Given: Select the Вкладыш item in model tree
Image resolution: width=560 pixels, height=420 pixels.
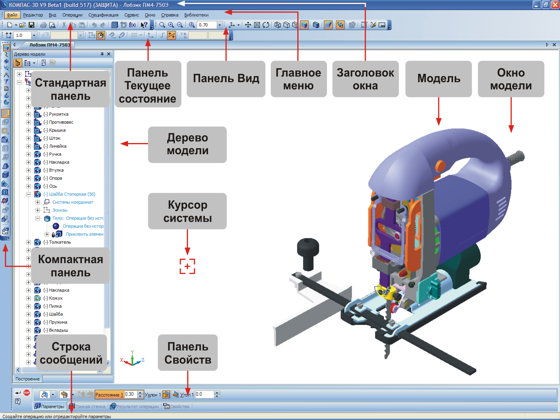Looking at the screenshot, I should tap(55, 330).
